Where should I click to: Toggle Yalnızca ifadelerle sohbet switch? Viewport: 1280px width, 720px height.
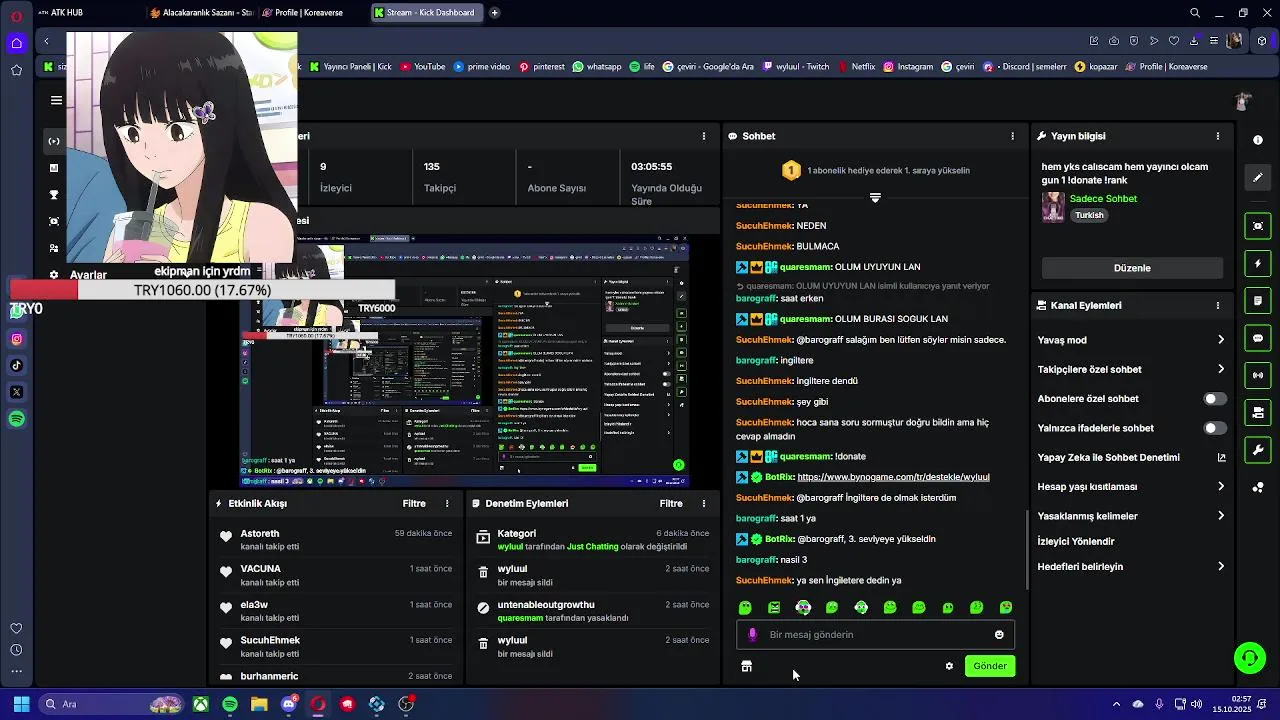(1215, 428)
